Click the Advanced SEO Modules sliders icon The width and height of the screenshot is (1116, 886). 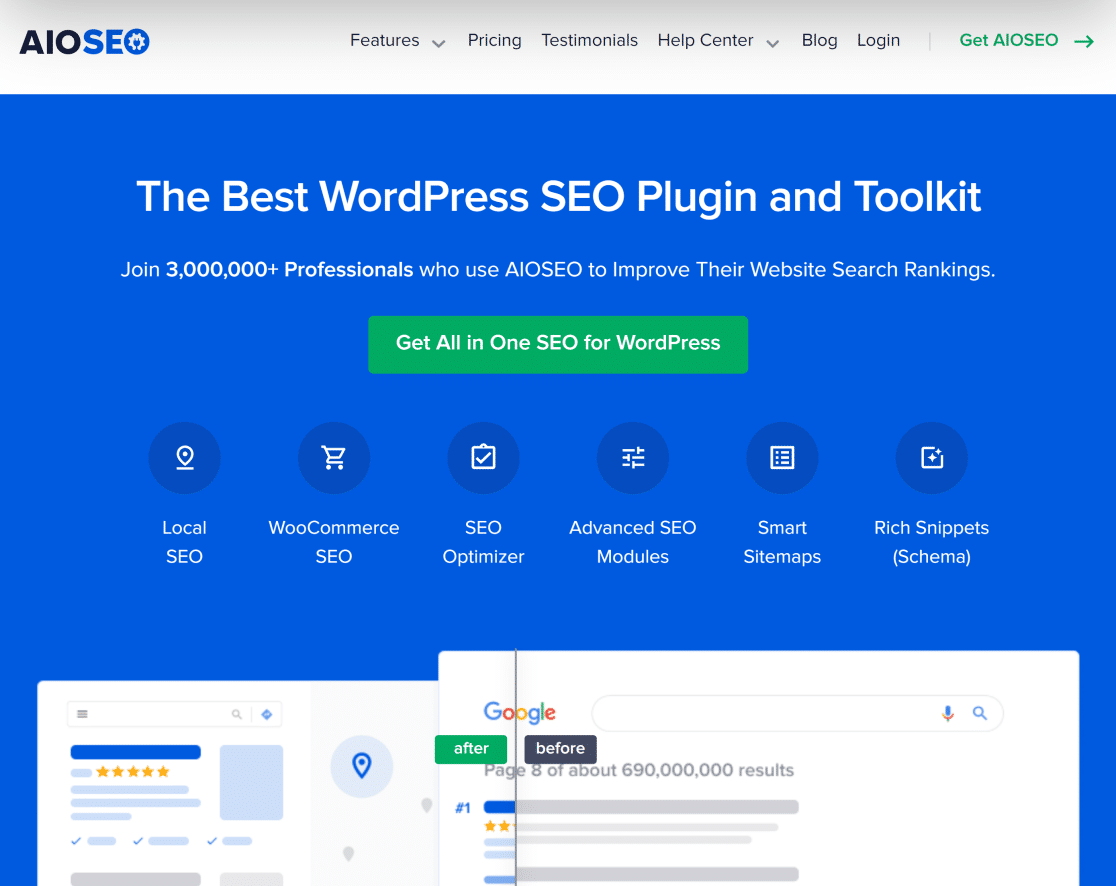[632, 457]
